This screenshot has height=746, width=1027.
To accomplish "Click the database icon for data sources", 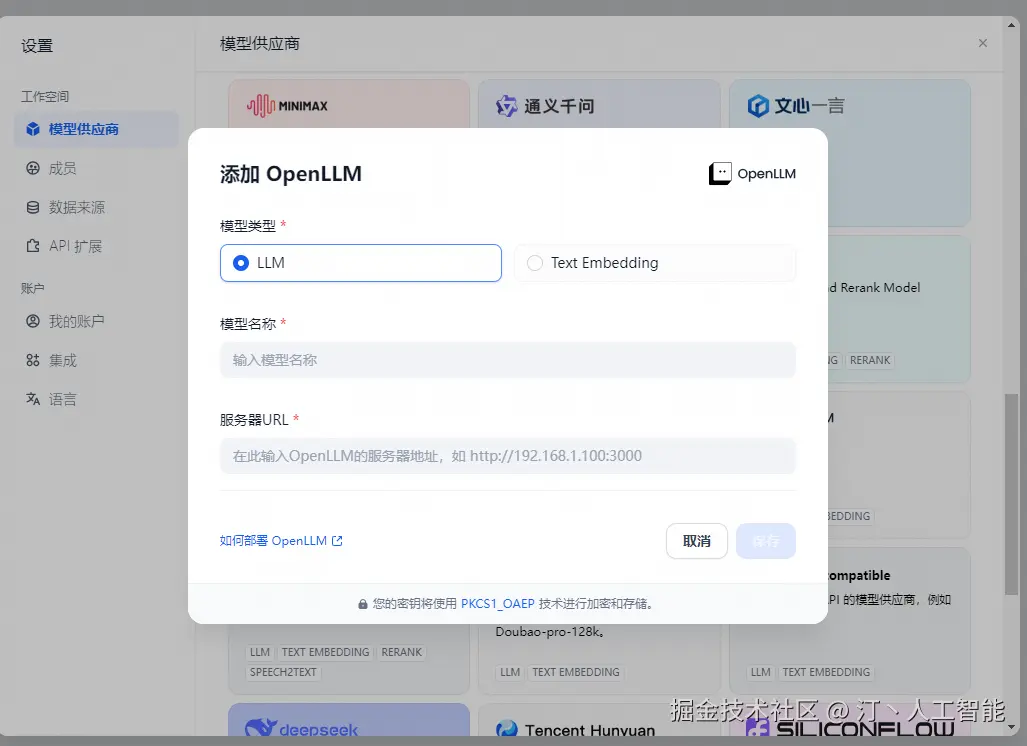I will point(33,208).
